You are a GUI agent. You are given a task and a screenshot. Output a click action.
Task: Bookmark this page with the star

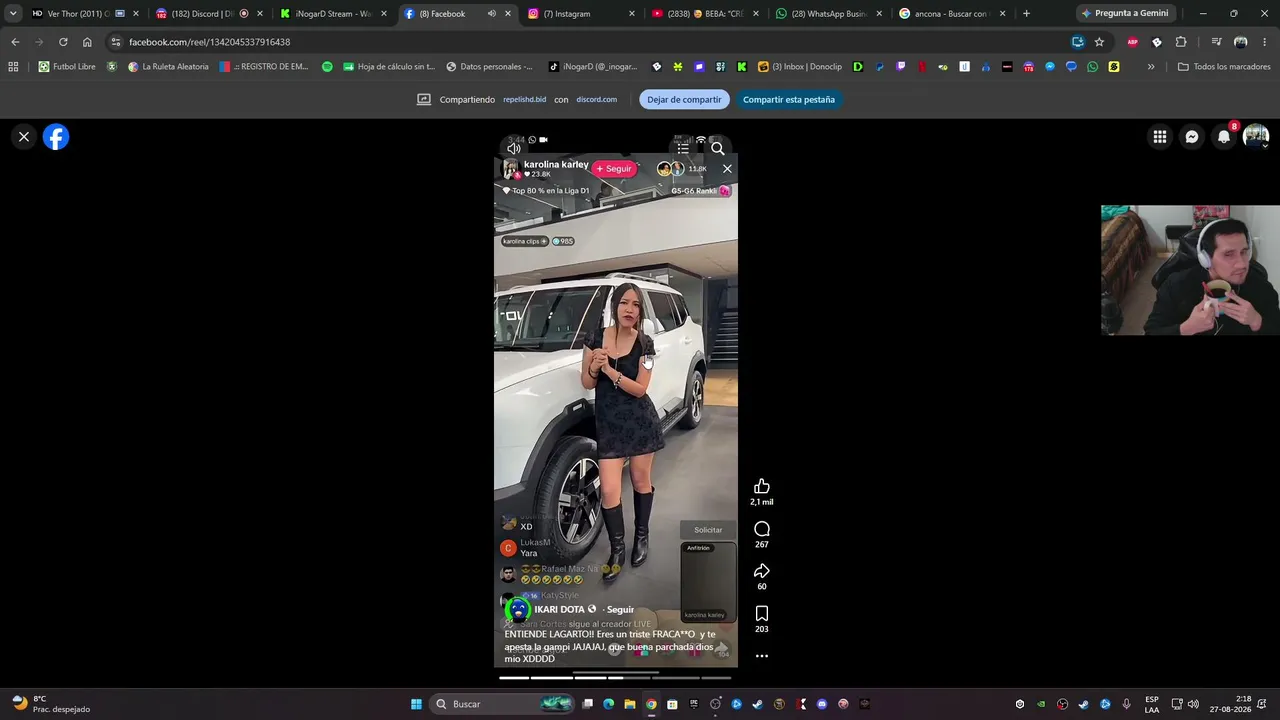[x=1099, y=42]
